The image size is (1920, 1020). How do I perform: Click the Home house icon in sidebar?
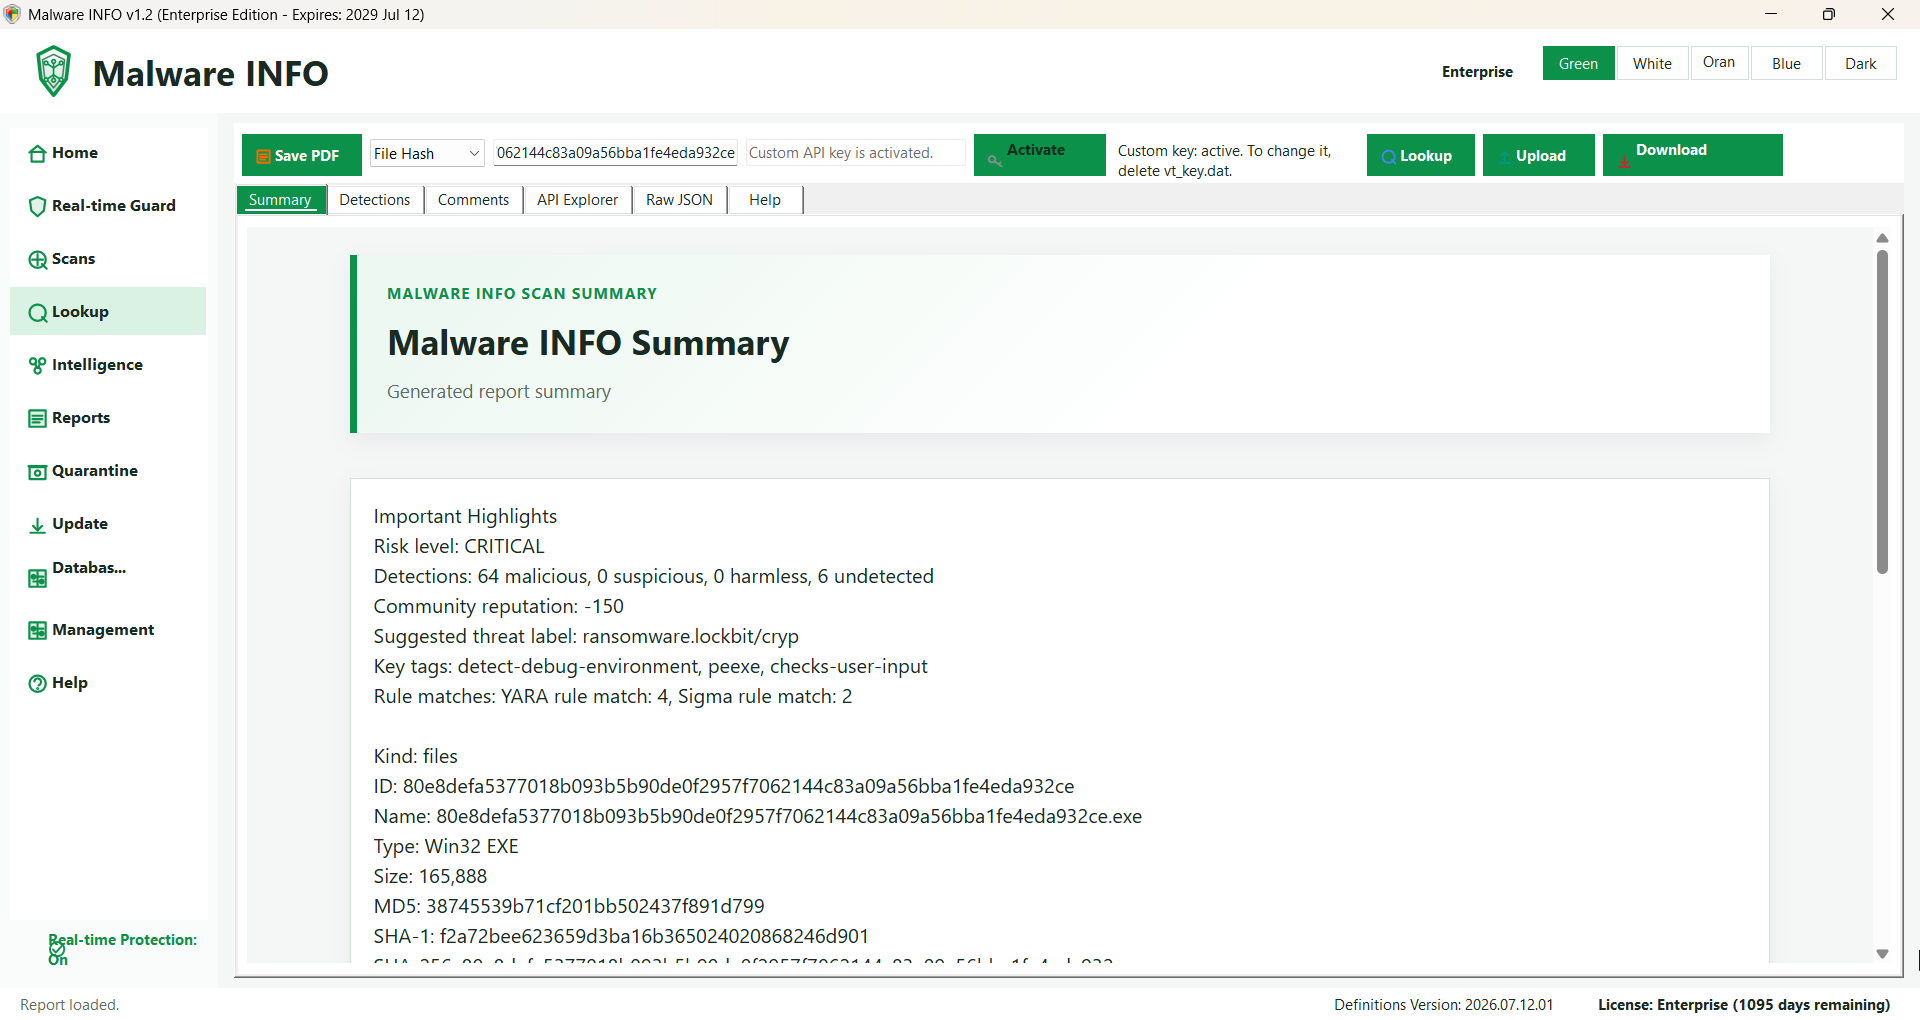point(37,153)
